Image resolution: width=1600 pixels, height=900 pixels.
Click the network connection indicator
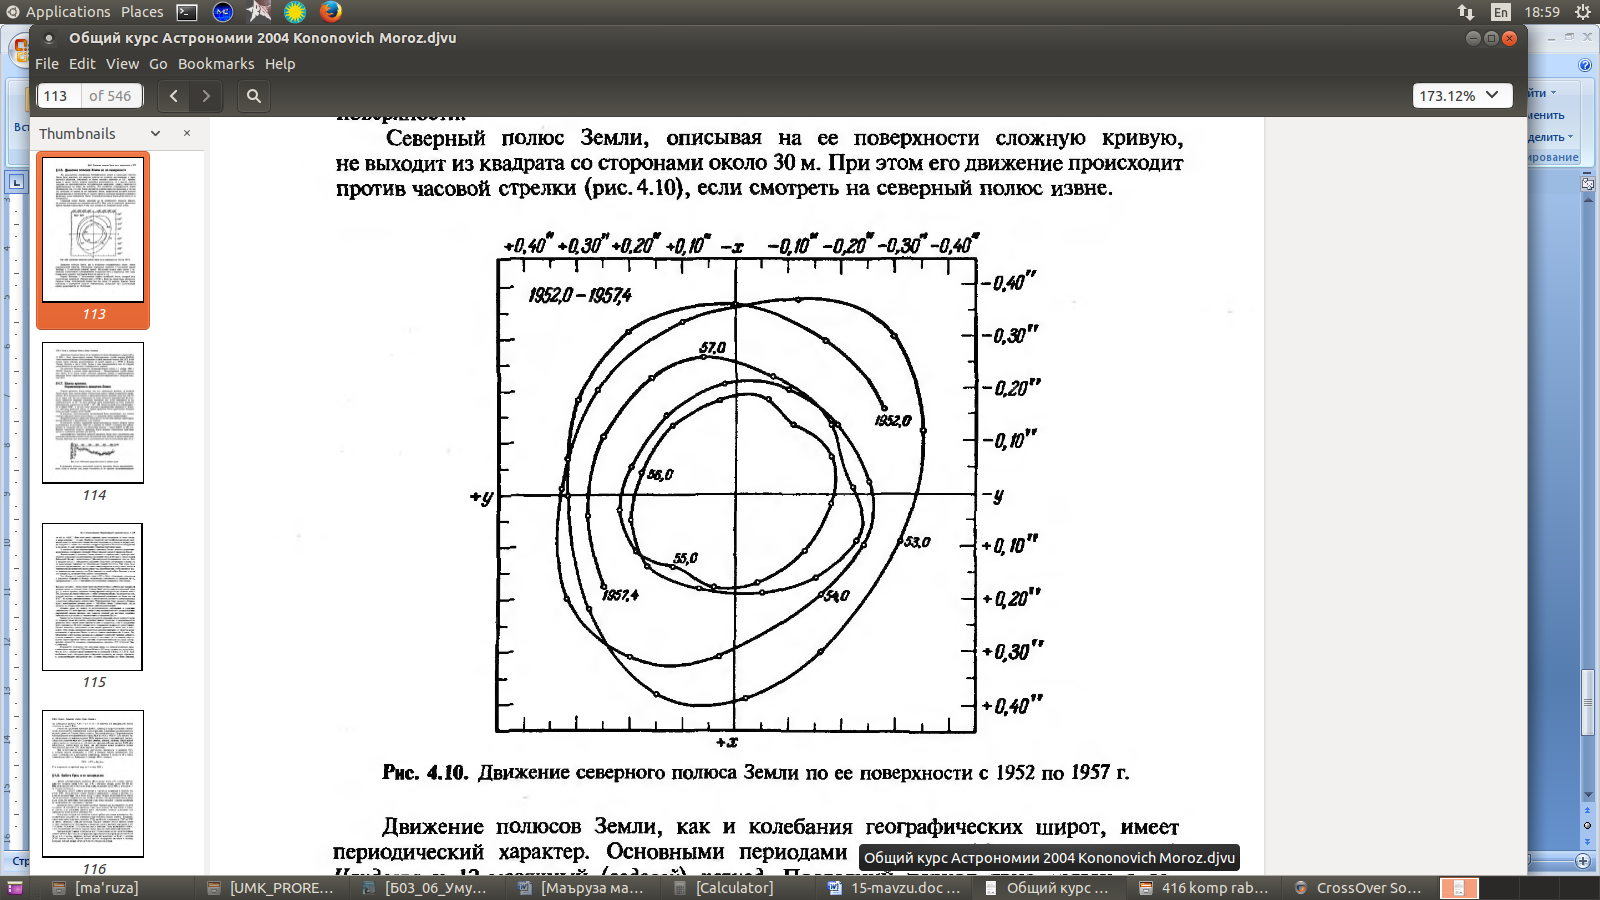[x=1466, y=12]
